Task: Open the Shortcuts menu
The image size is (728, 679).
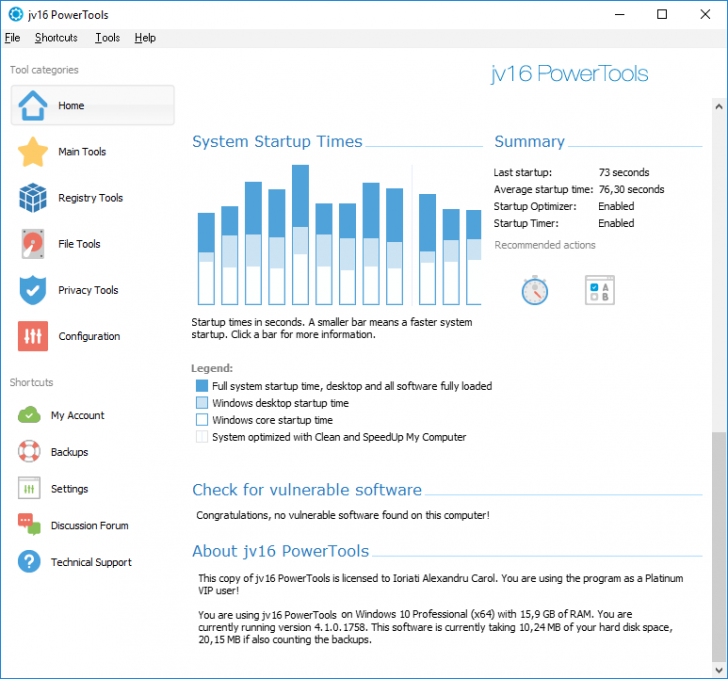Action: (56, 38)
